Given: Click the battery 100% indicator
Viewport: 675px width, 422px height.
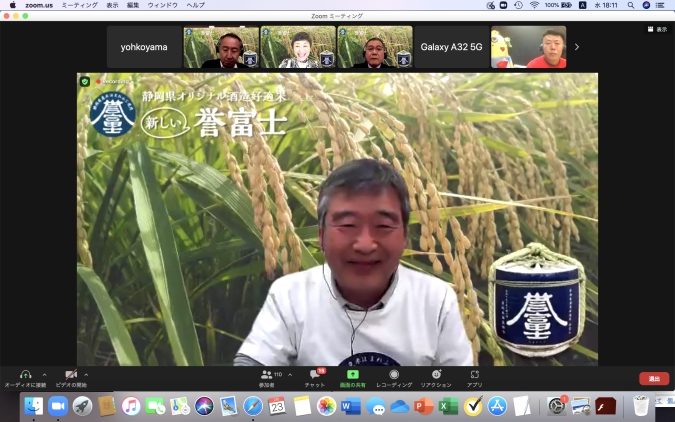Looking at the screenshot, I should coord(558,5).
